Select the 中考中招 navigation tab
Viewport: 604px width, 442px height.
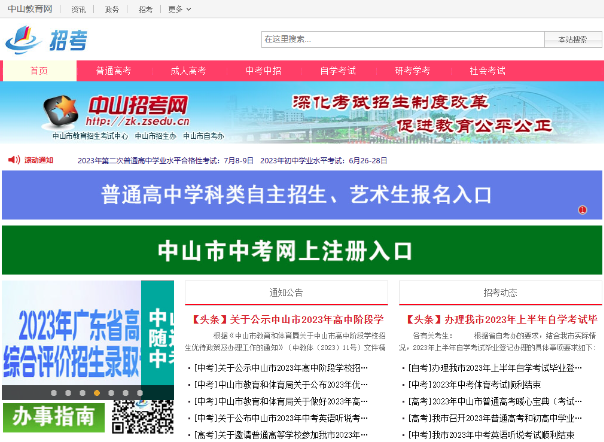[263, 71]
